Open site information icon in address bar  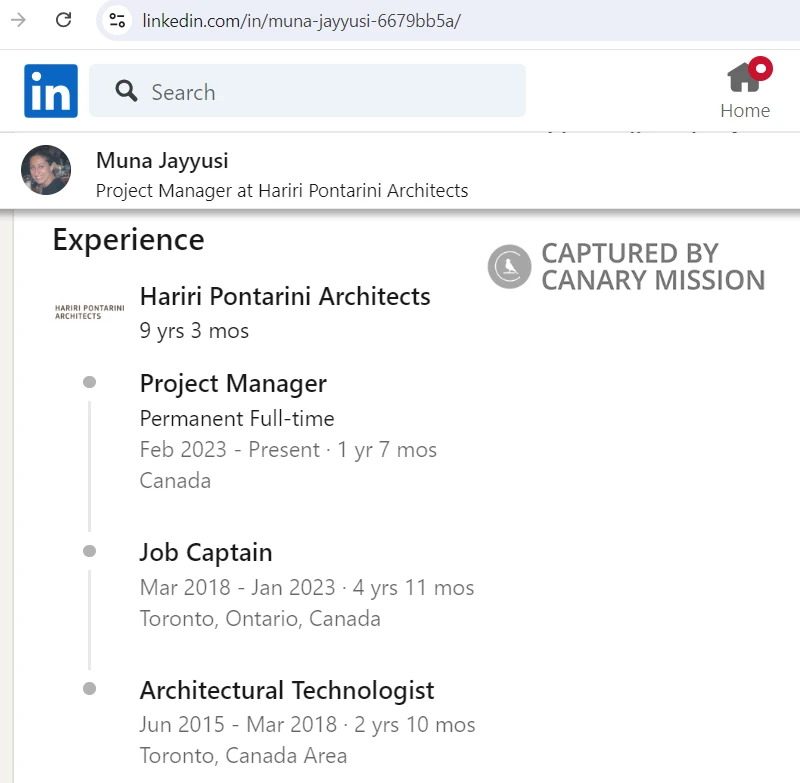click(117, 20)
